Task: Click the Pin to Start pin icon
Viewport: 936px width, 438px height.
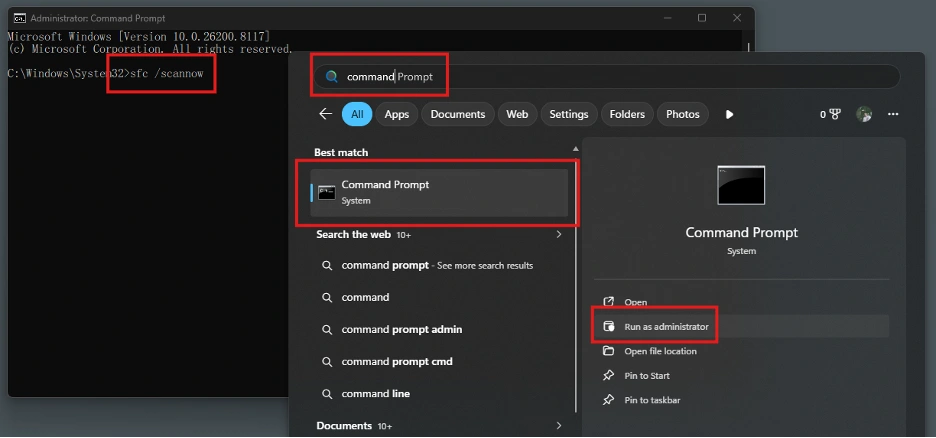Action: [x=608, y=375]
